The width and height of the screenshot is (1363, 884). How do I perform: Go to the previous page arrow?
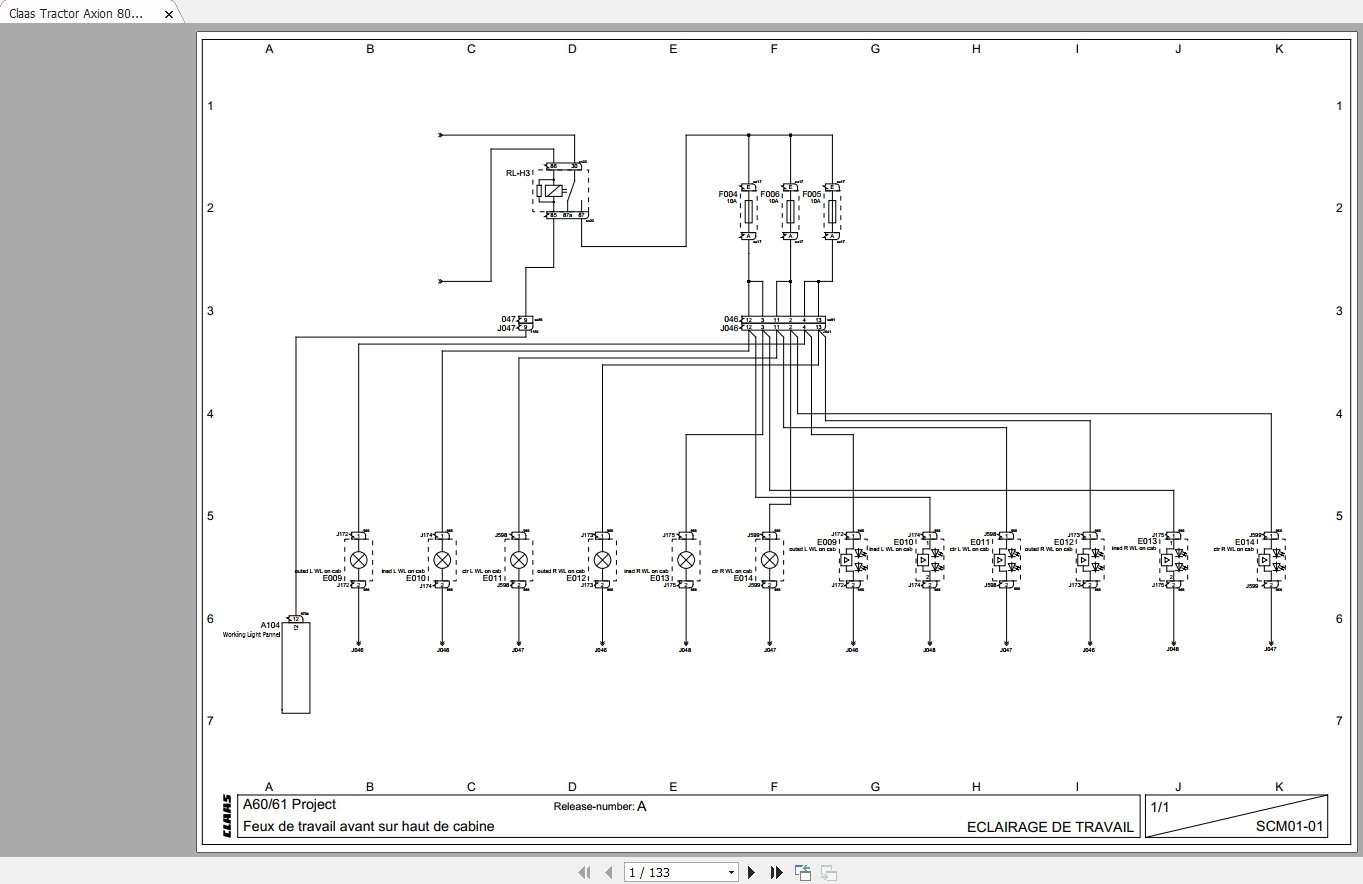(608, 873)
